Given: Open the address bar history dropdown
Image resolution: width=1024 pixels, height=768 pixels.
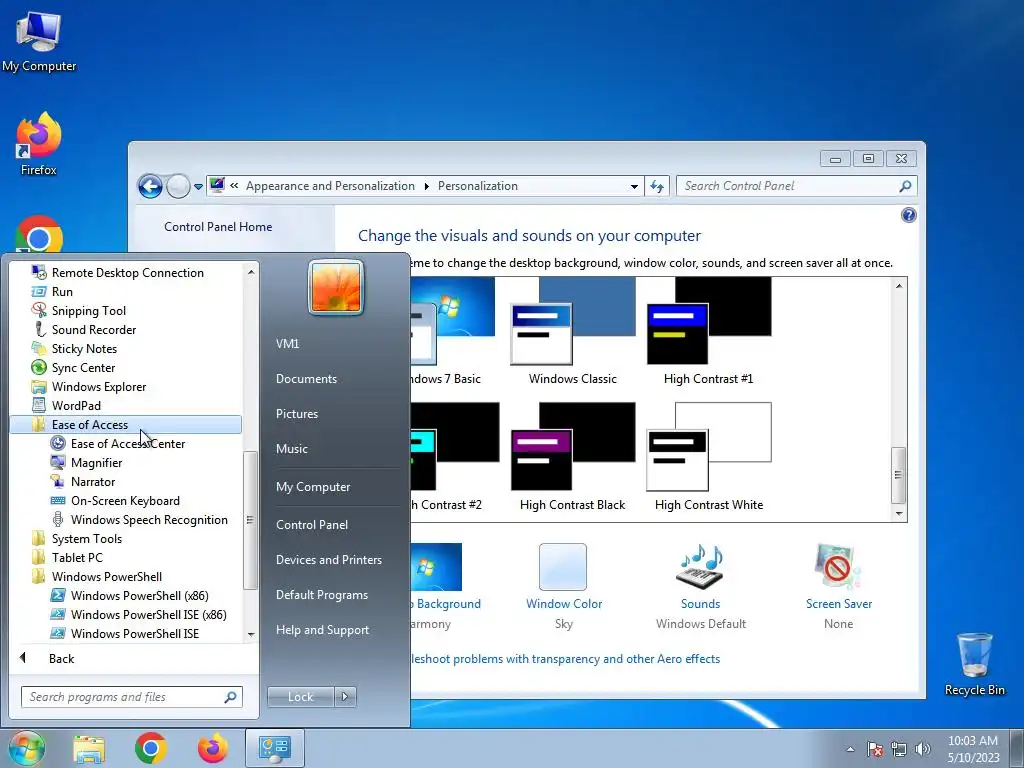Looking at the screenshot, I should [x=634, y=186].
